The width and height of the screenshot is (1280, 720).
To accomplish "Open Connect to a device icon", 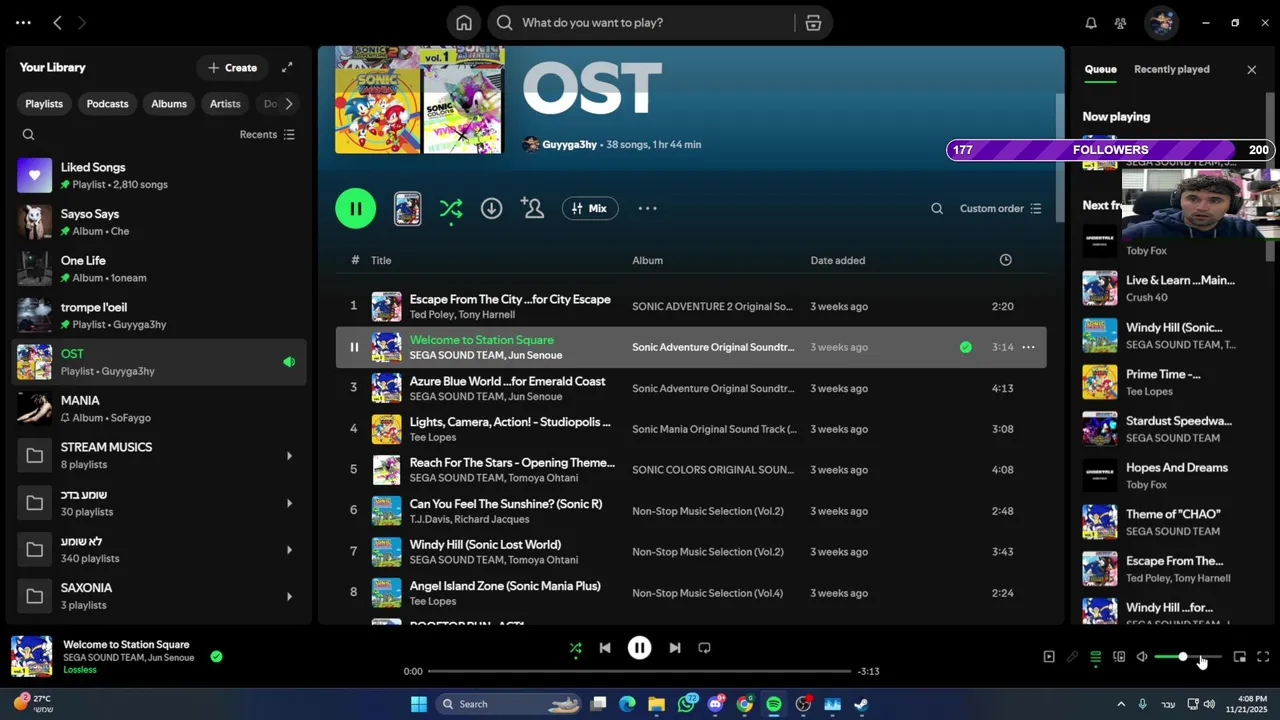I will point(1119,657).
